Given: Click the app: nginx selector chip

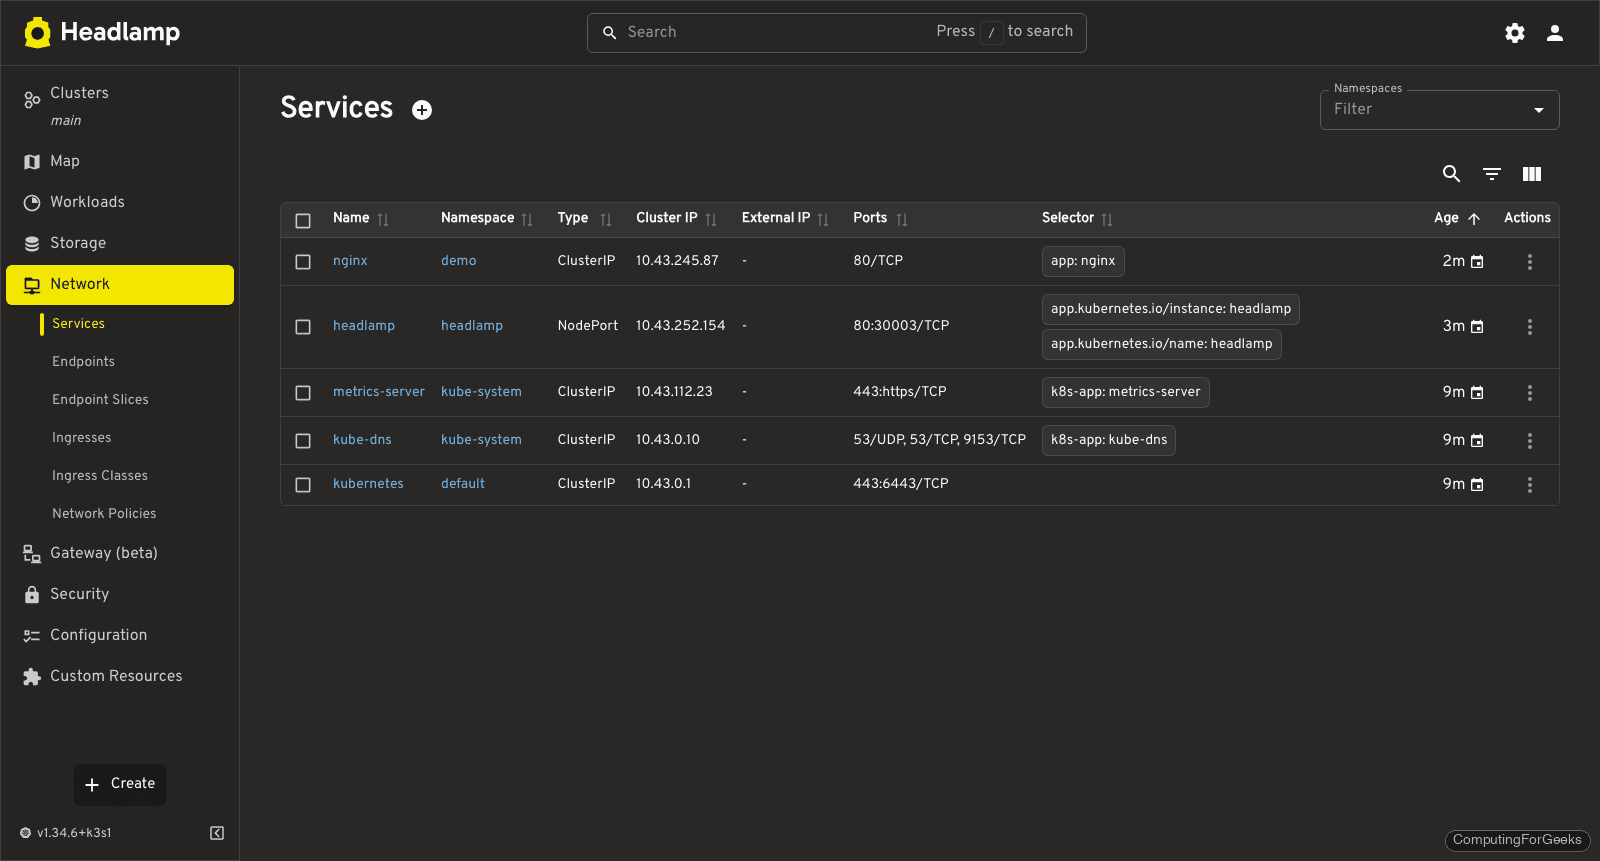Looking at the screenshot, I should coord(1083,262).
